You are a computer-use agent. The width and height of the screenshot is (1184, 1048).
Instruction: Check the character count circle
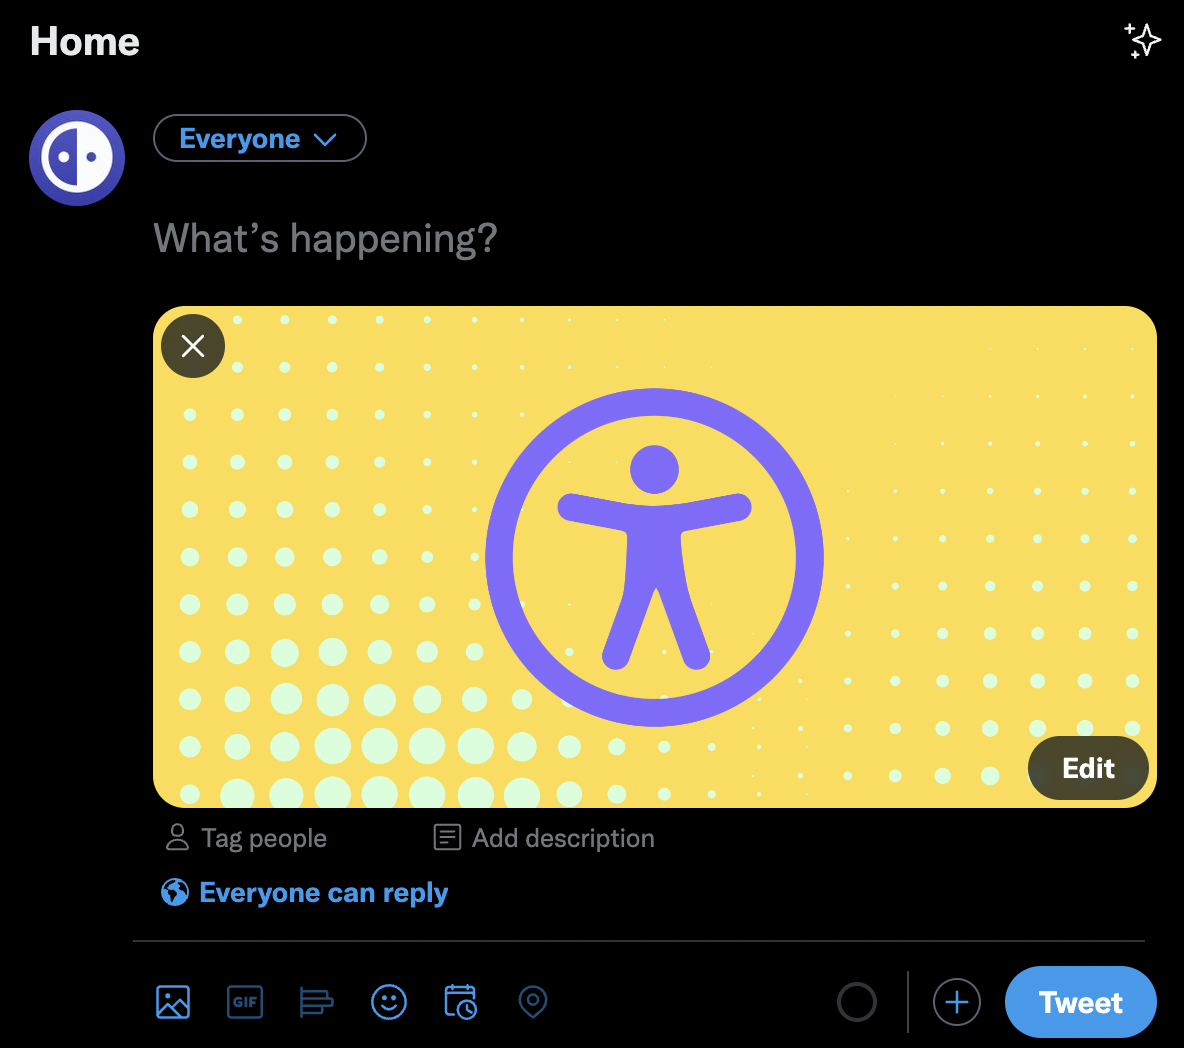tap(858, 1002)
